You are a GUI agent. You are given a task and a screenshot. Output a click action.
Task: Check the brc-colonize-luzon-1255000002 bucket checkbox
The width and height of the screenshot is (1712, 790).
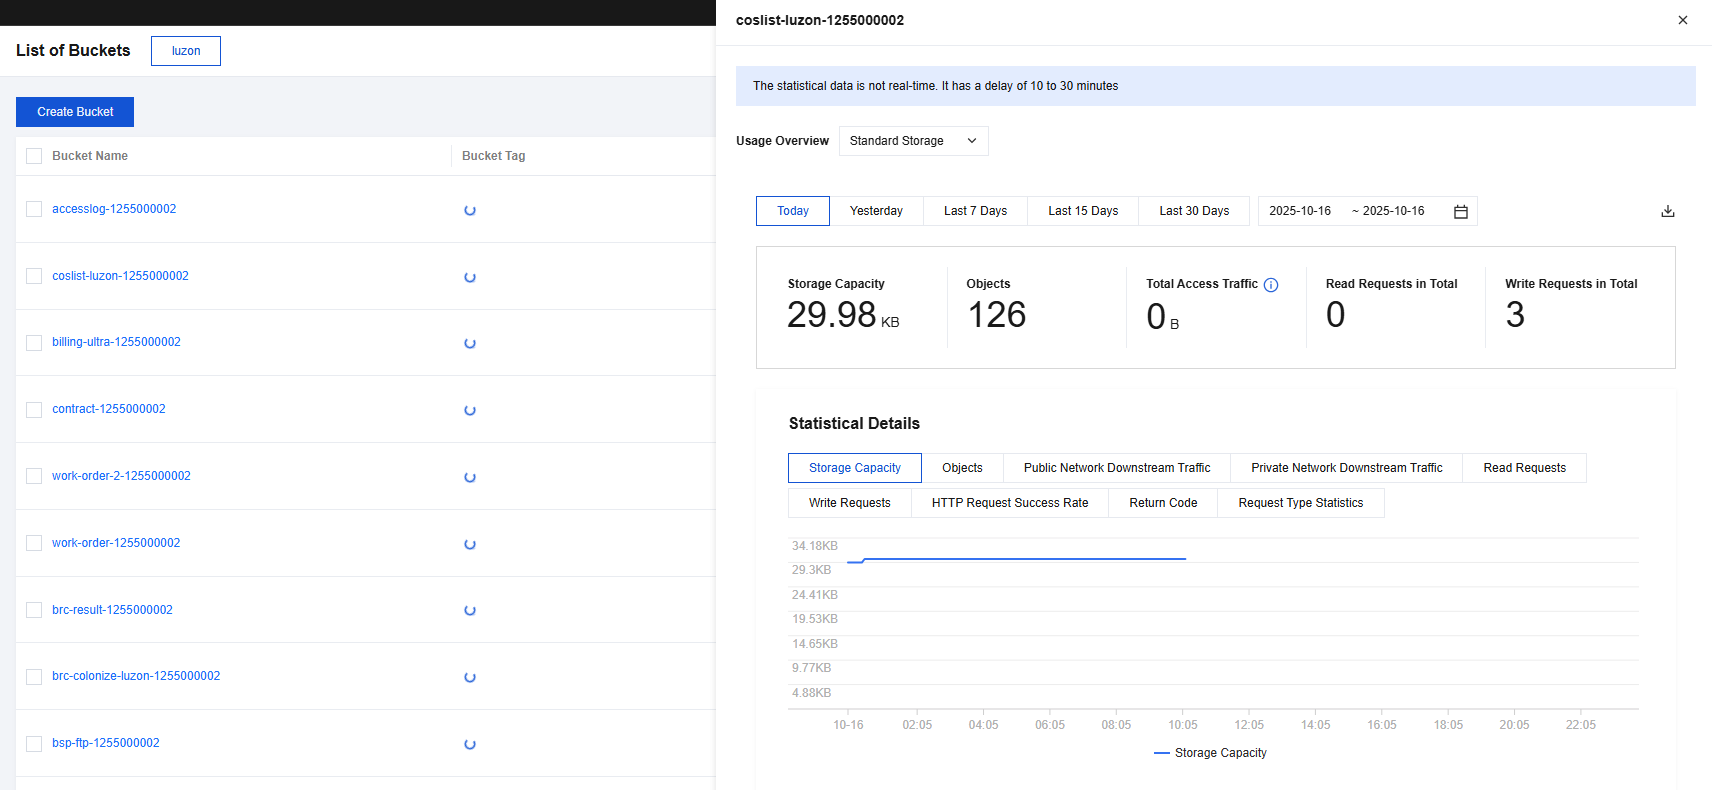pos(34,676)
